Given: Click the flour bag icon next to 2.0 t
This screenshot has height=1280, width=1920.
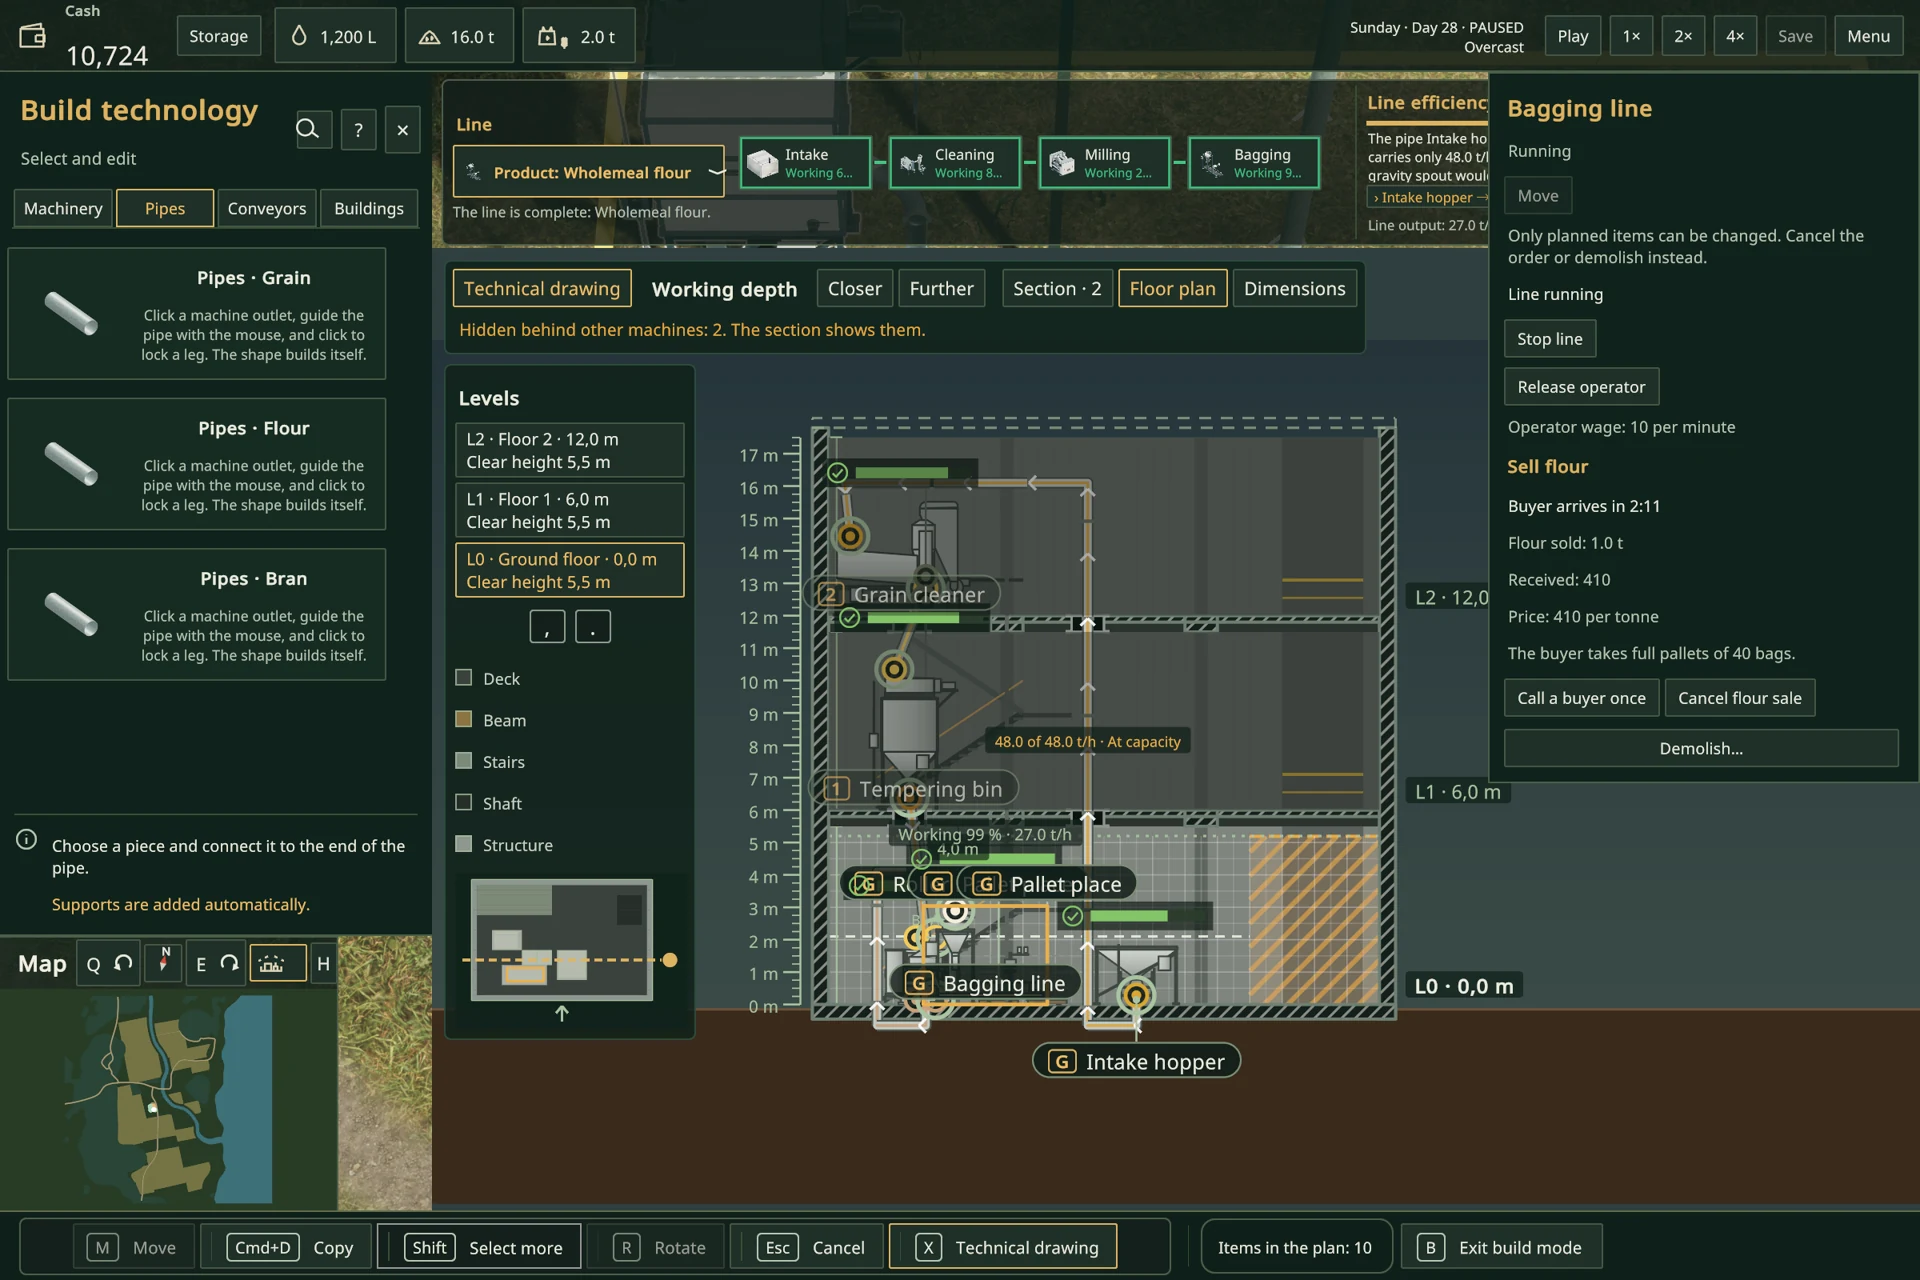Looking at the screenshot, I should tap(552, 37).
